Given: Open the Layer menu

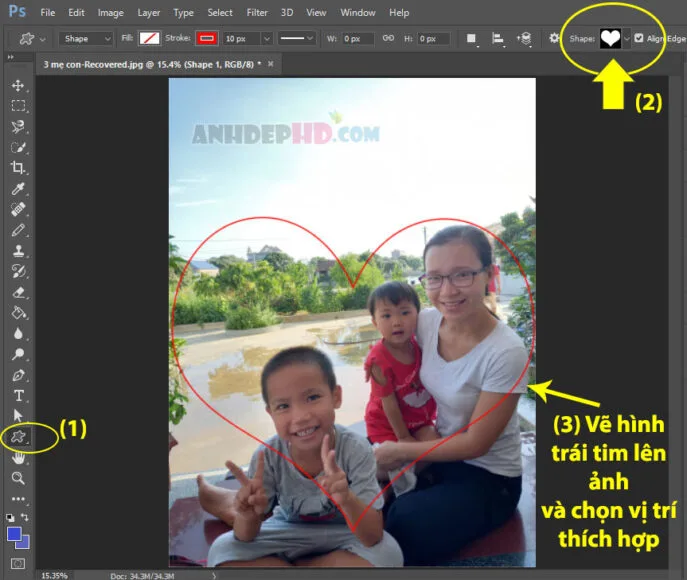Looking at the screenshot, I should 149,13.
